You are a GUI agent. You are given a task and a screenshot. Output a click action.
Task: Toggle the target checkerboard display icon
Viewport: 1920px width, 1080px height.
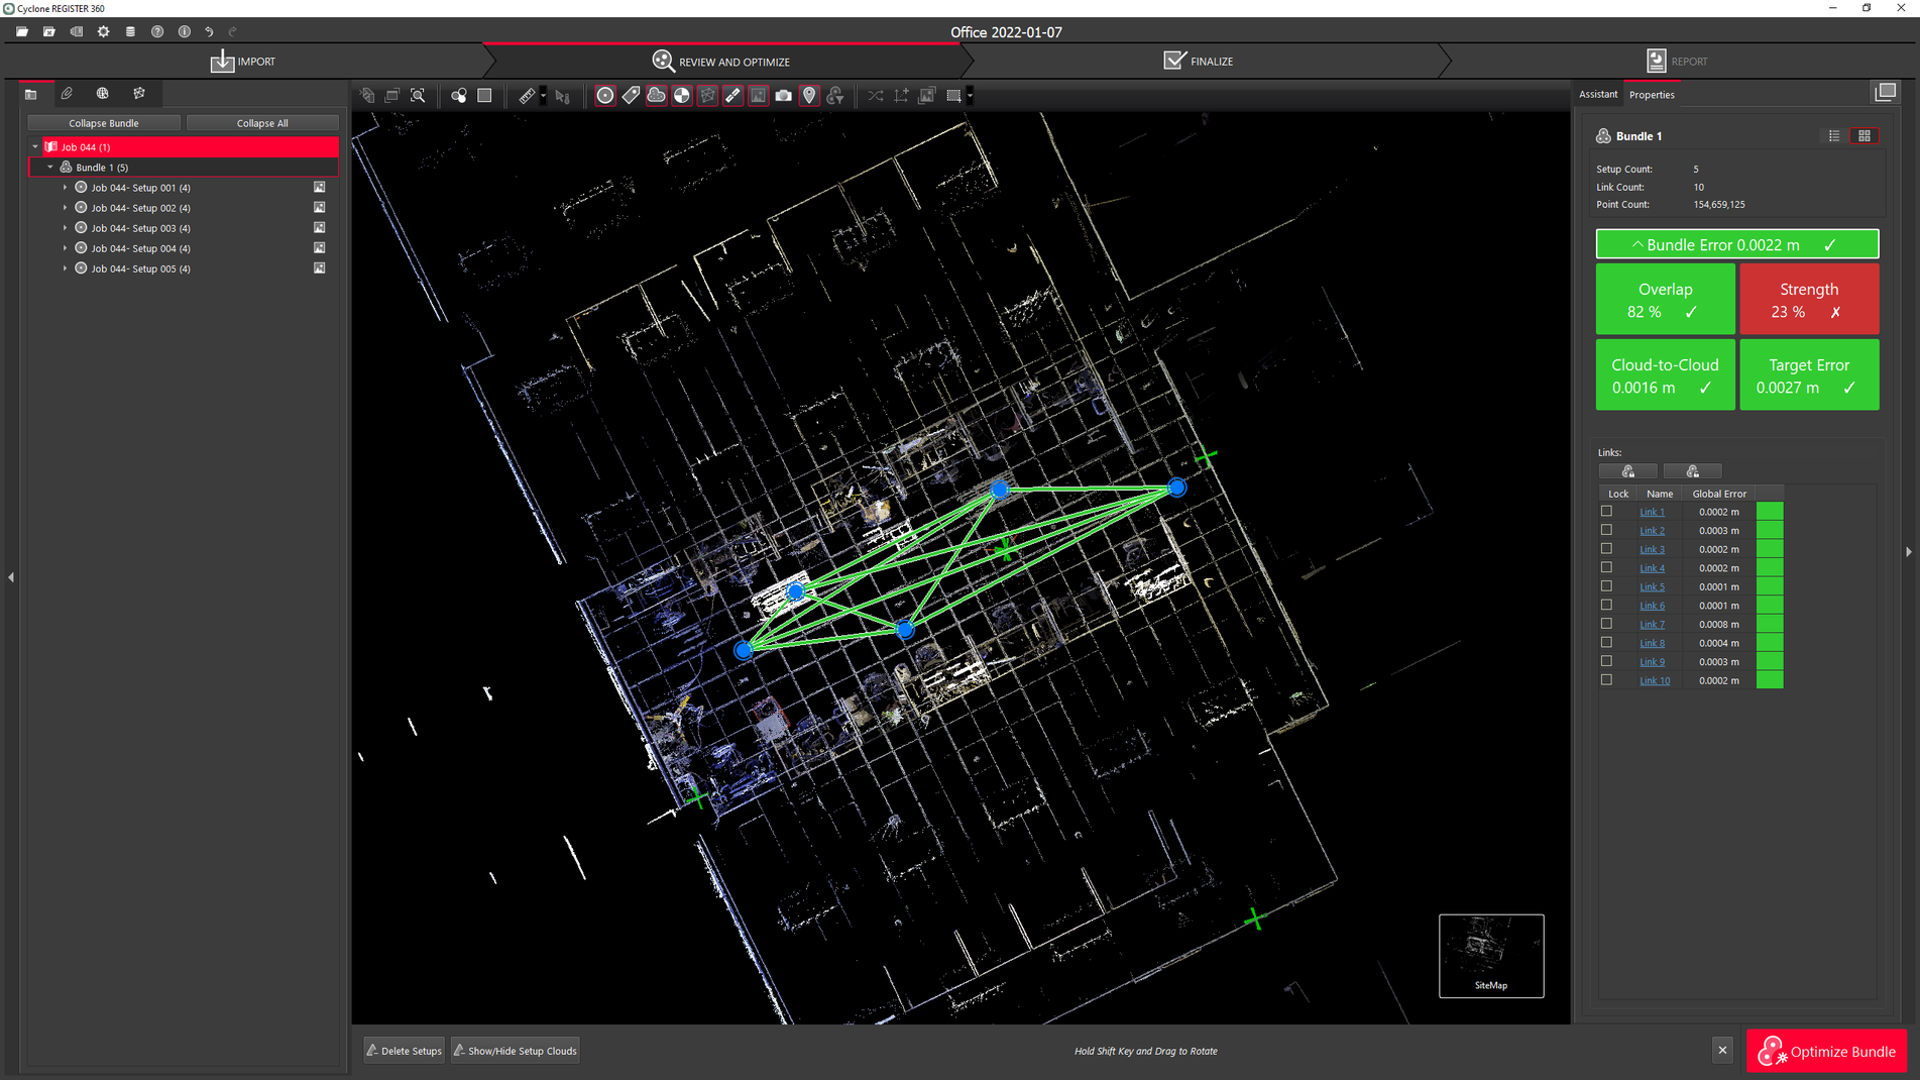click(x=682, y=96)
